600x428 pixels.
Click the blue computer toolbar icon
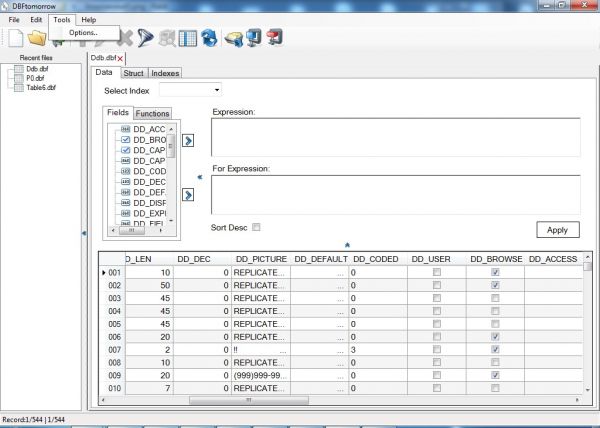click(x=254, y=39)
